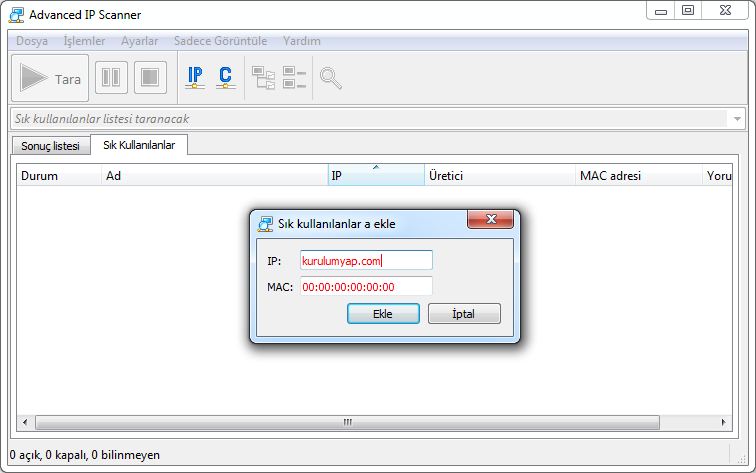Click the horizontal scrollbar left arrow

point(25,422)
